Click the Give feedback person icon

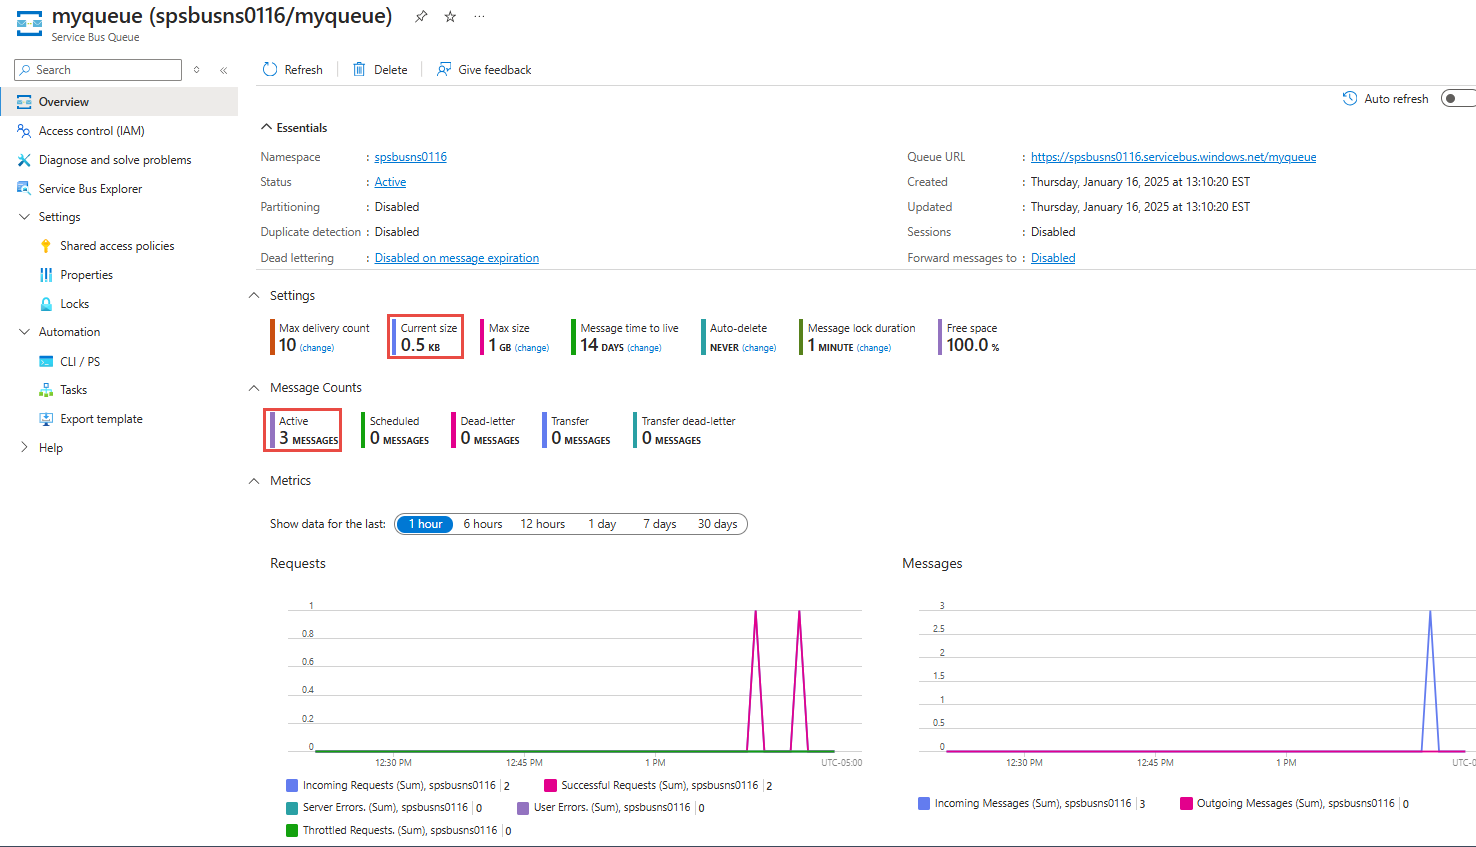[x=444, y=69]
